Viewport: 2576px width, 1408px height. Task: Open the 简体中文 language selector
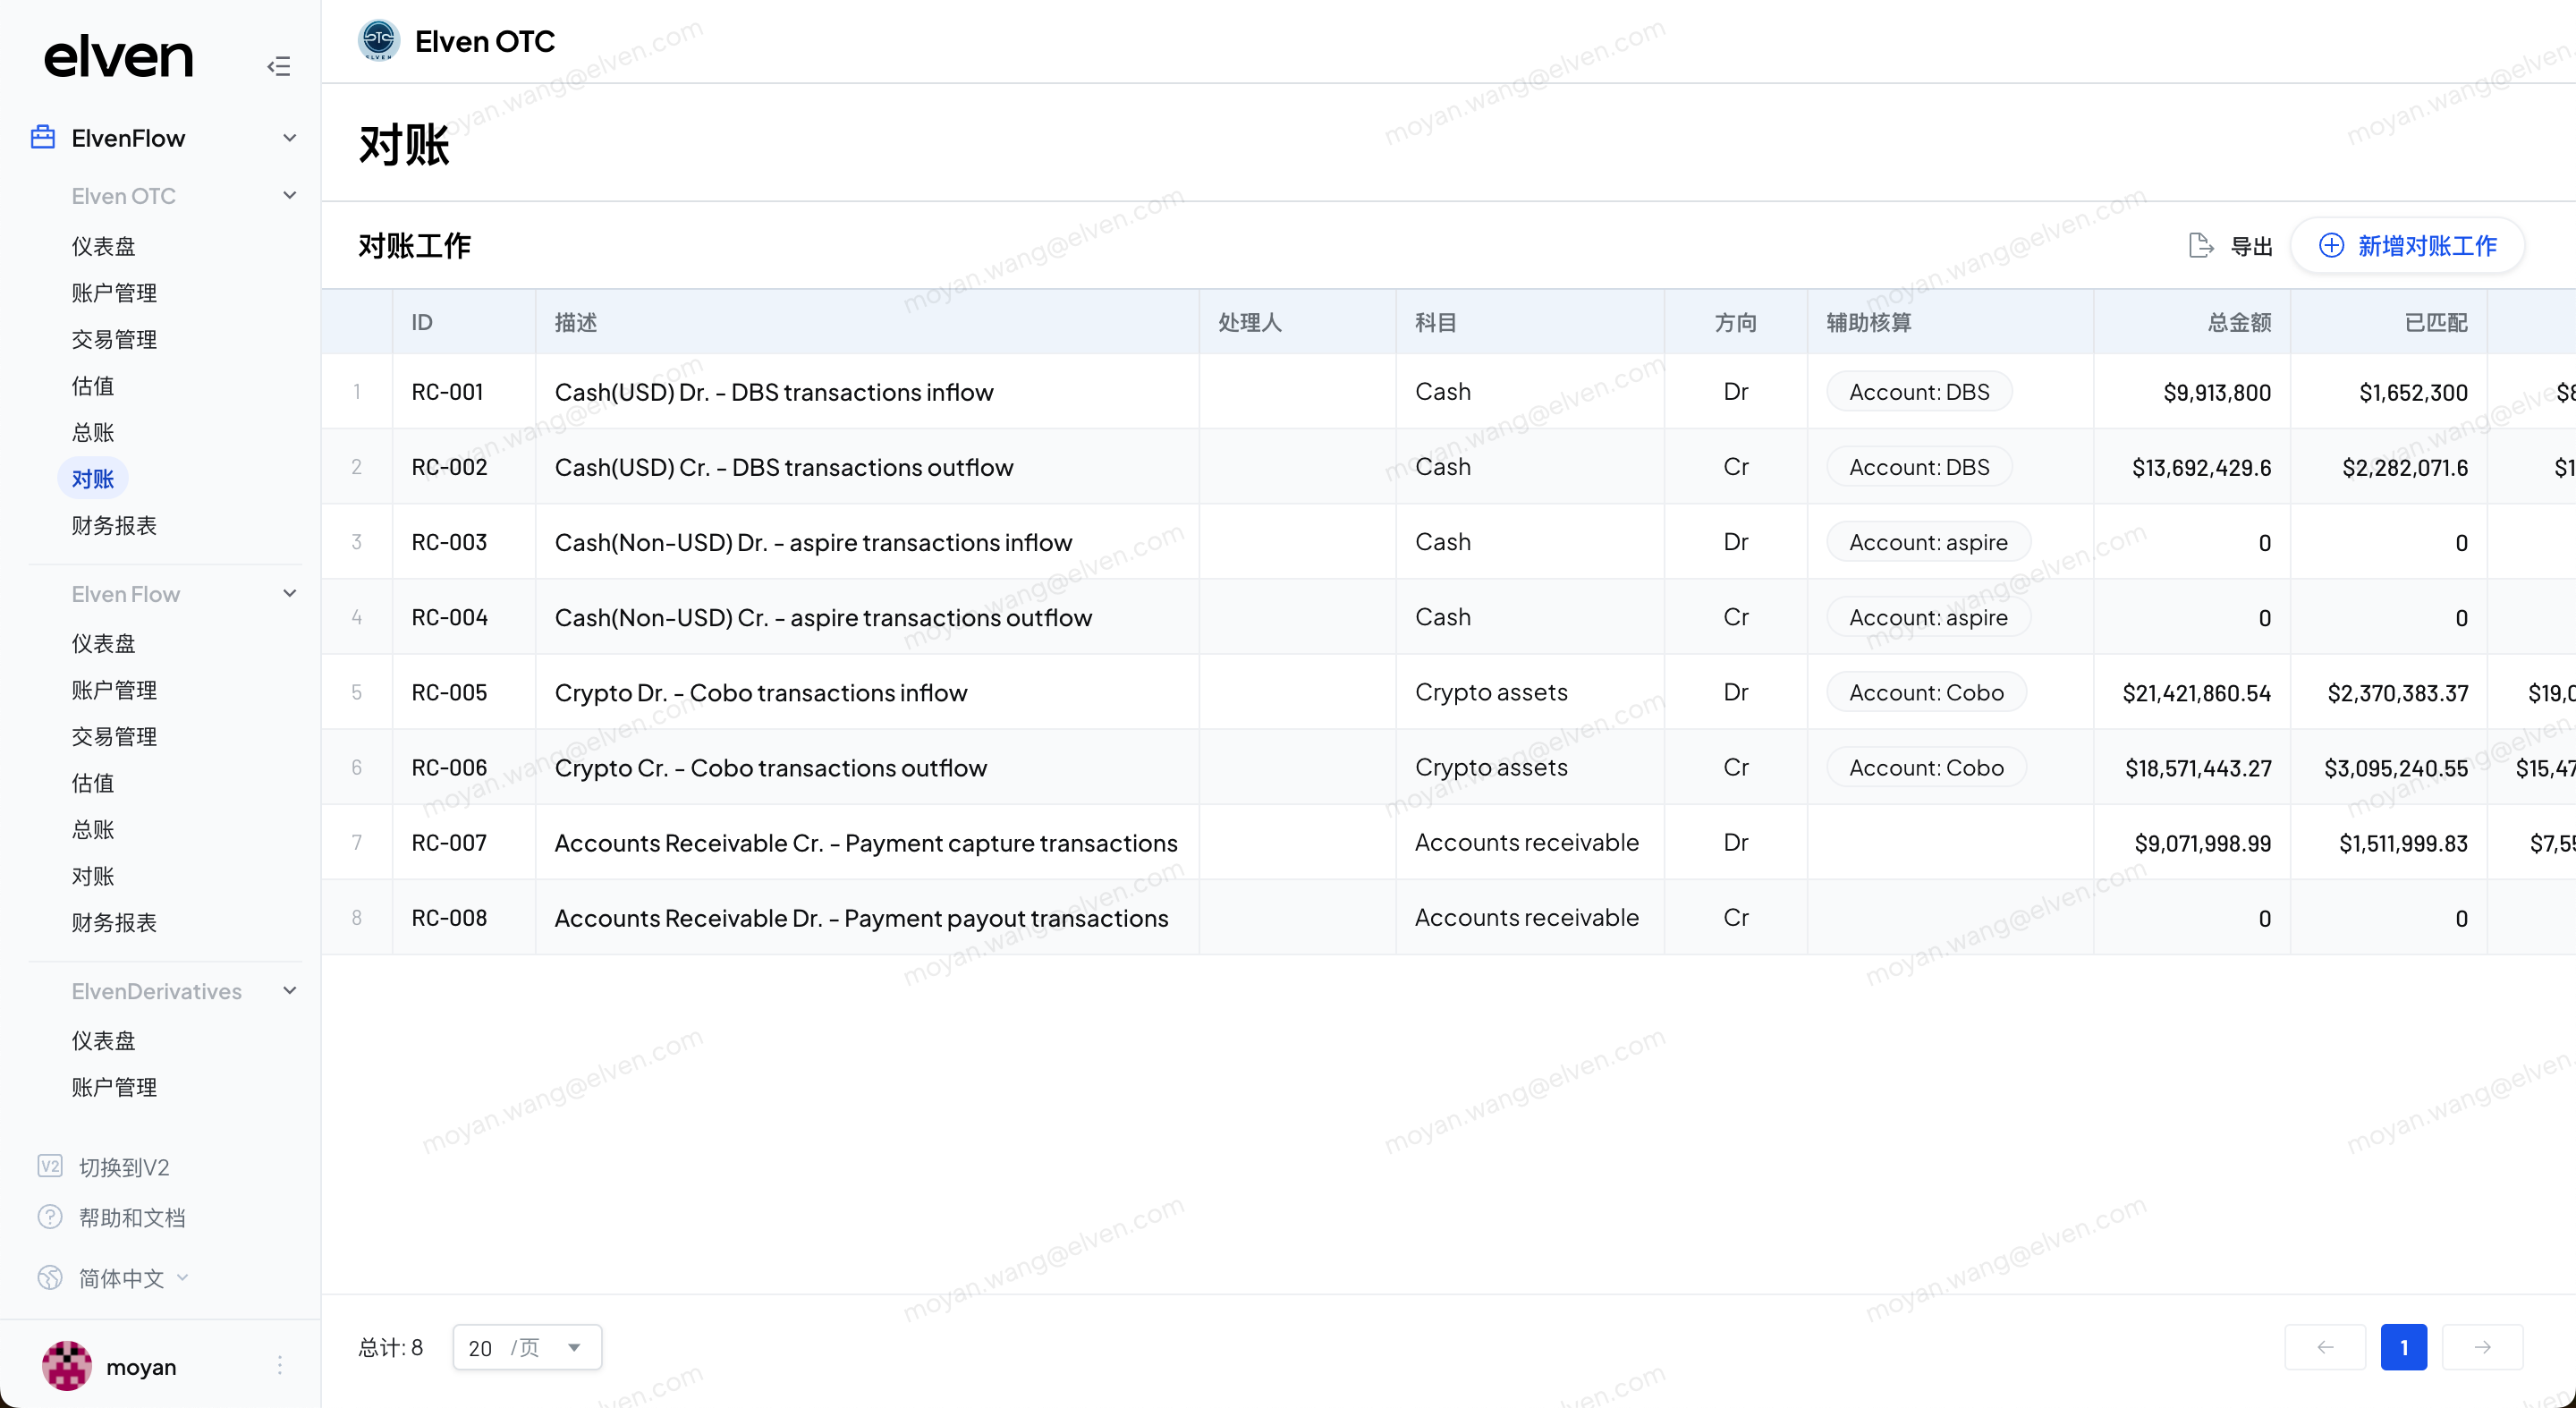click(121, 1278)
